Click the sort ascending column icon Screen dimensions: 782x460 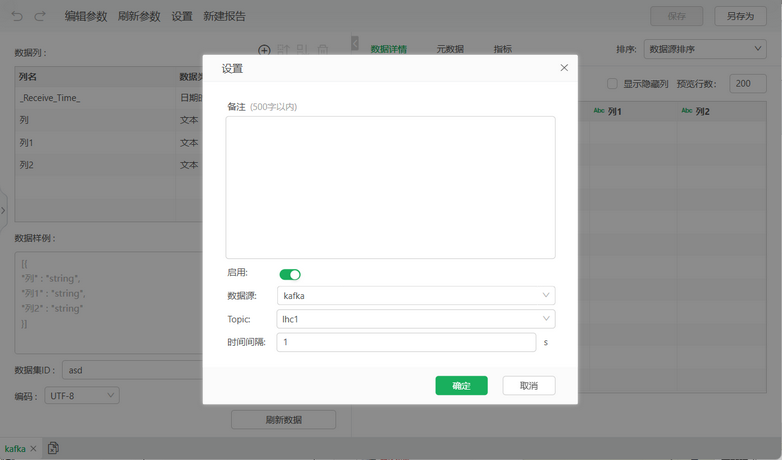click(x=283, y=50)
